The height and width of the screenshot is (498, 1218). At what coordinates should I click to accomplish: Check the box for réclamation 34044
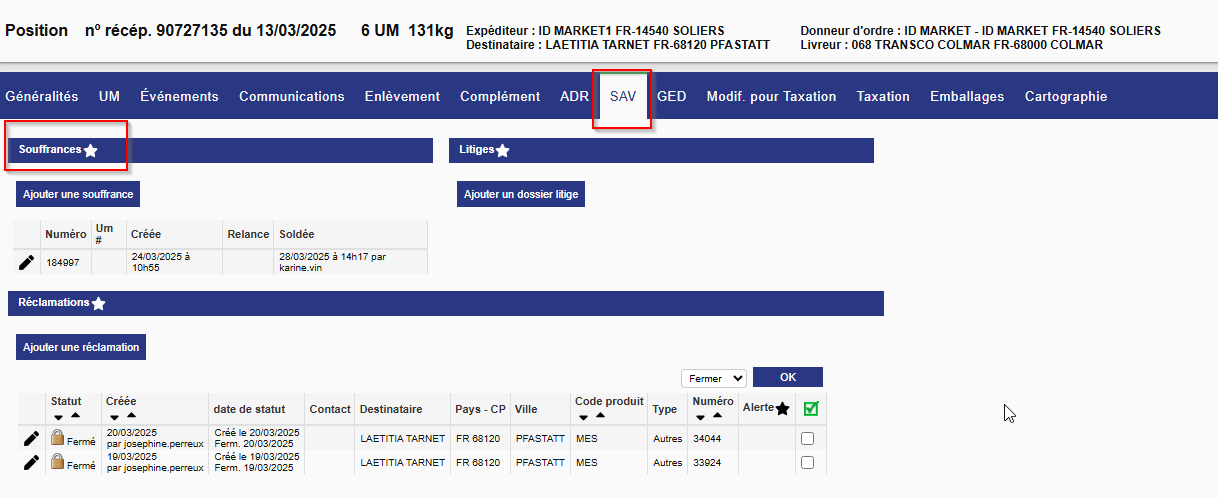pos(807,438)
